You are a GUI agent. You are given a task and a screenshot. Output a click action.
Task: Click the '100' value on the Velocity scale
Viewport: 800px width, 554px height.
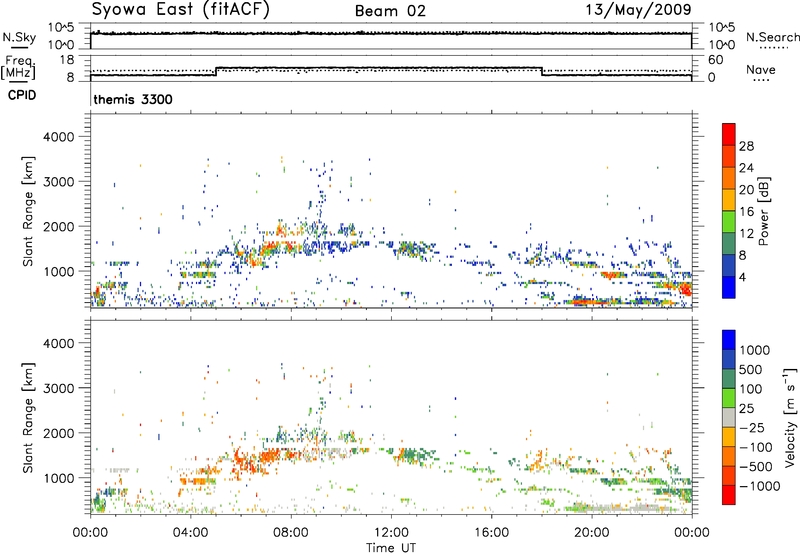click(x=751, y=389)
